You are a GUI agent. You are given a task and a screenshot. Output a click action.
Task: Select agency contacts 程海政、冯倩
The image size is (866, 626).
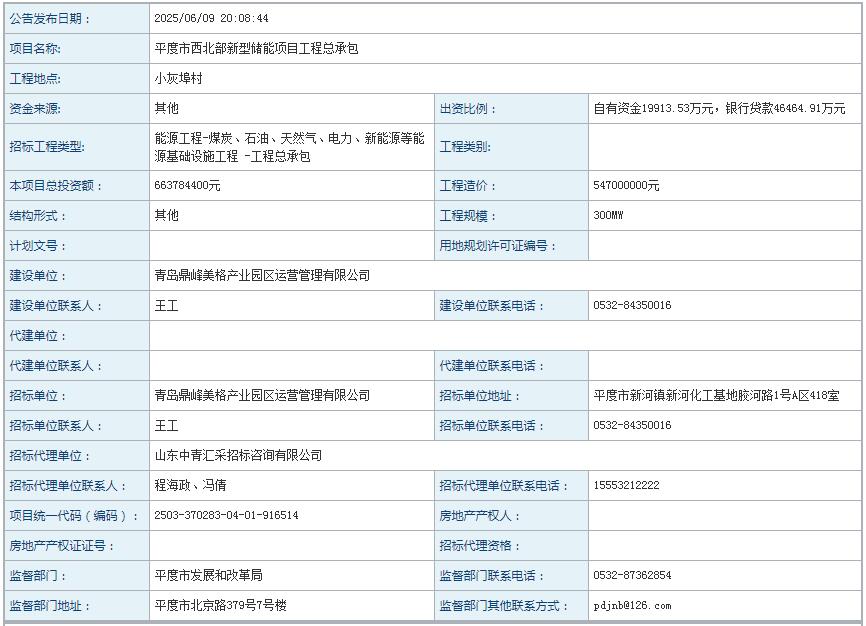(190, 486)
